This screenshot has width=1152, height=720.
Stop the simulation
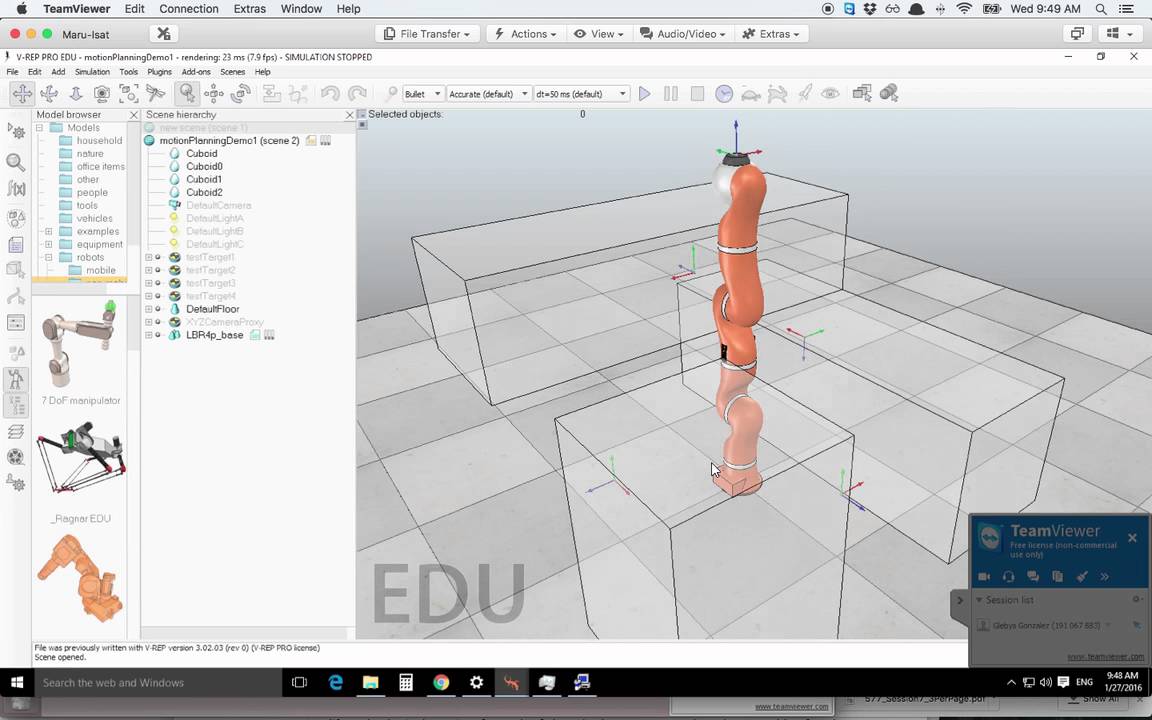pyautogui.click(x=697, y=93)
